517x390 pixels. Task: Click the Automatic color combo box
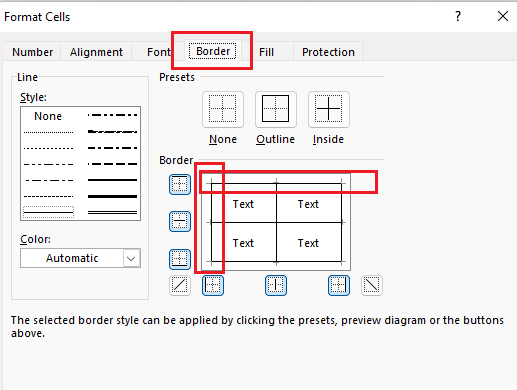pos(80,258)
